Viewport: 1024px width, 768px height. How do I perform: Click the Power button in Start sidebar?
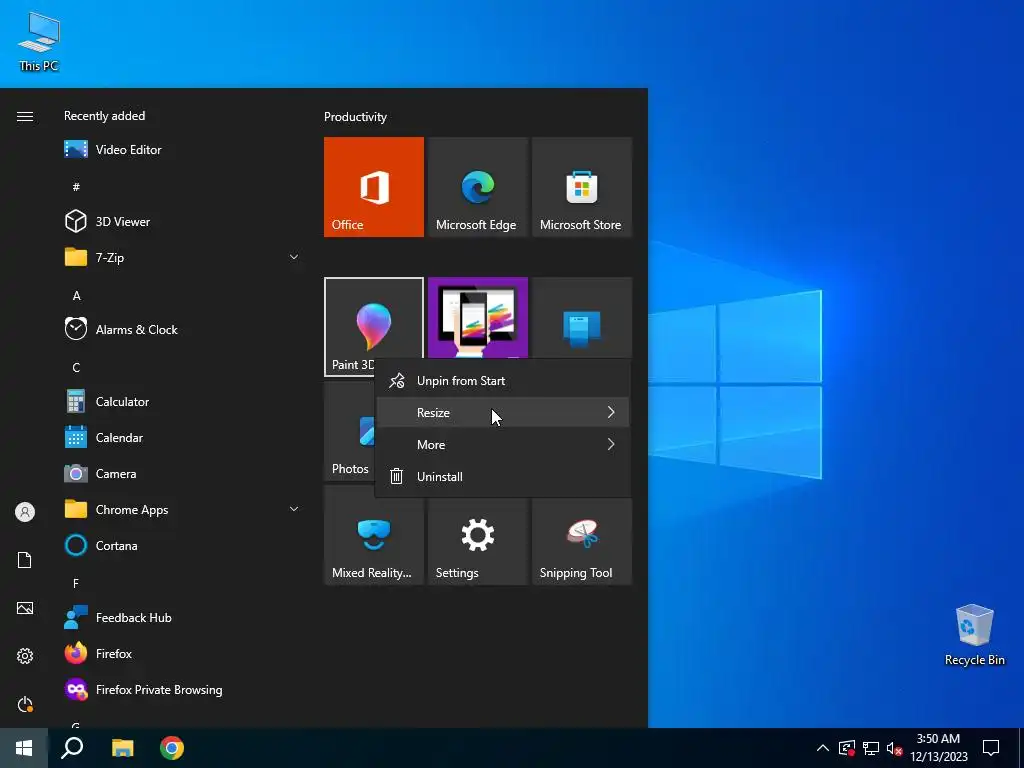(25, 704)
